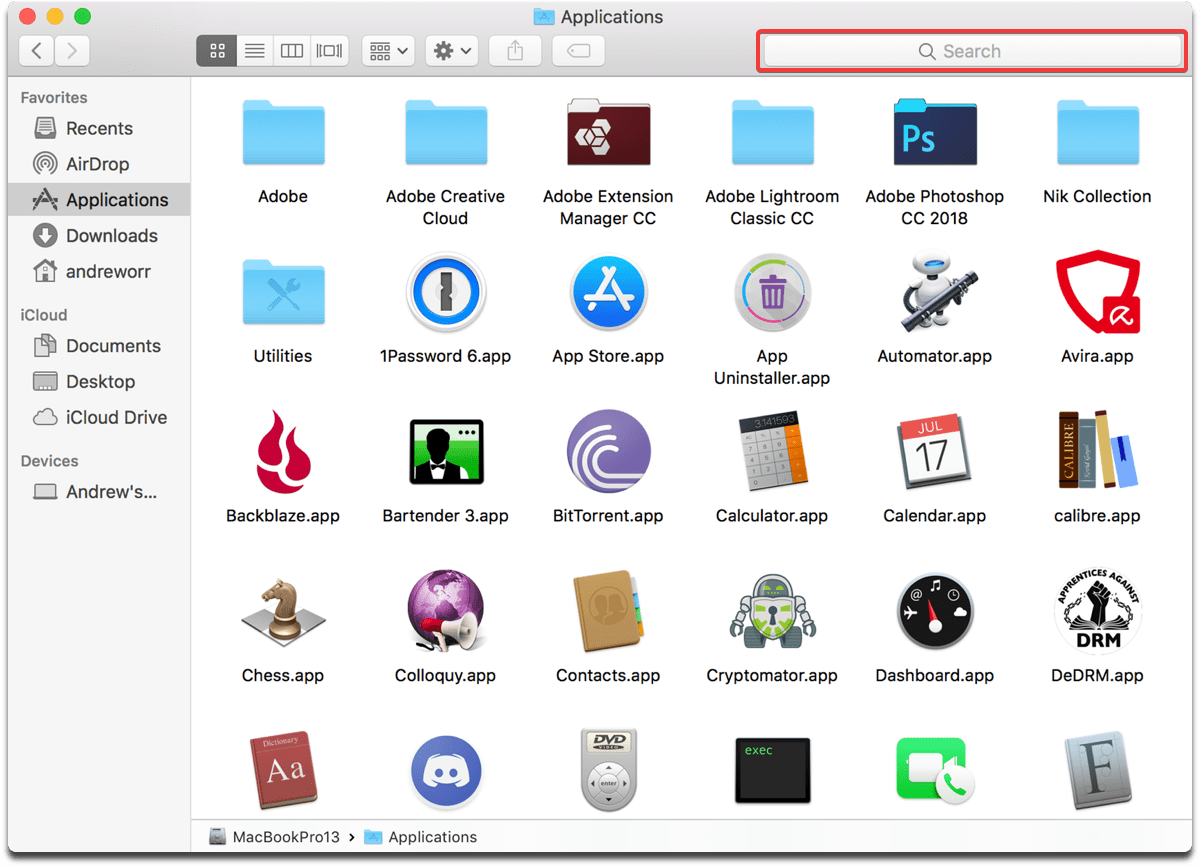Select the Avira app icon

point(1097,292)
